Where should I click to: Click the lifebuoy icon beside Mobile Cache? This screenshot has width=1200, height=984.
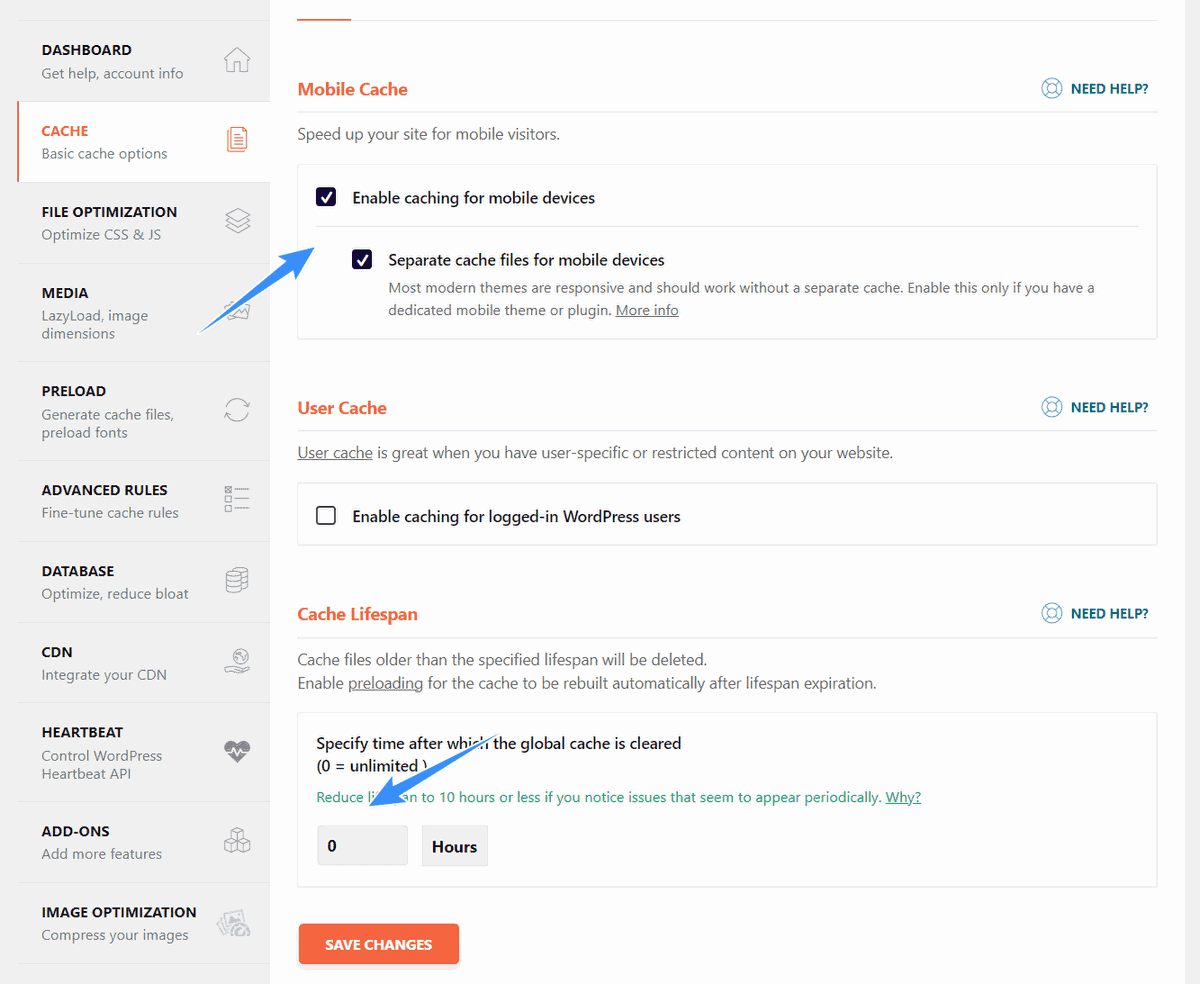coord(1051,89)
